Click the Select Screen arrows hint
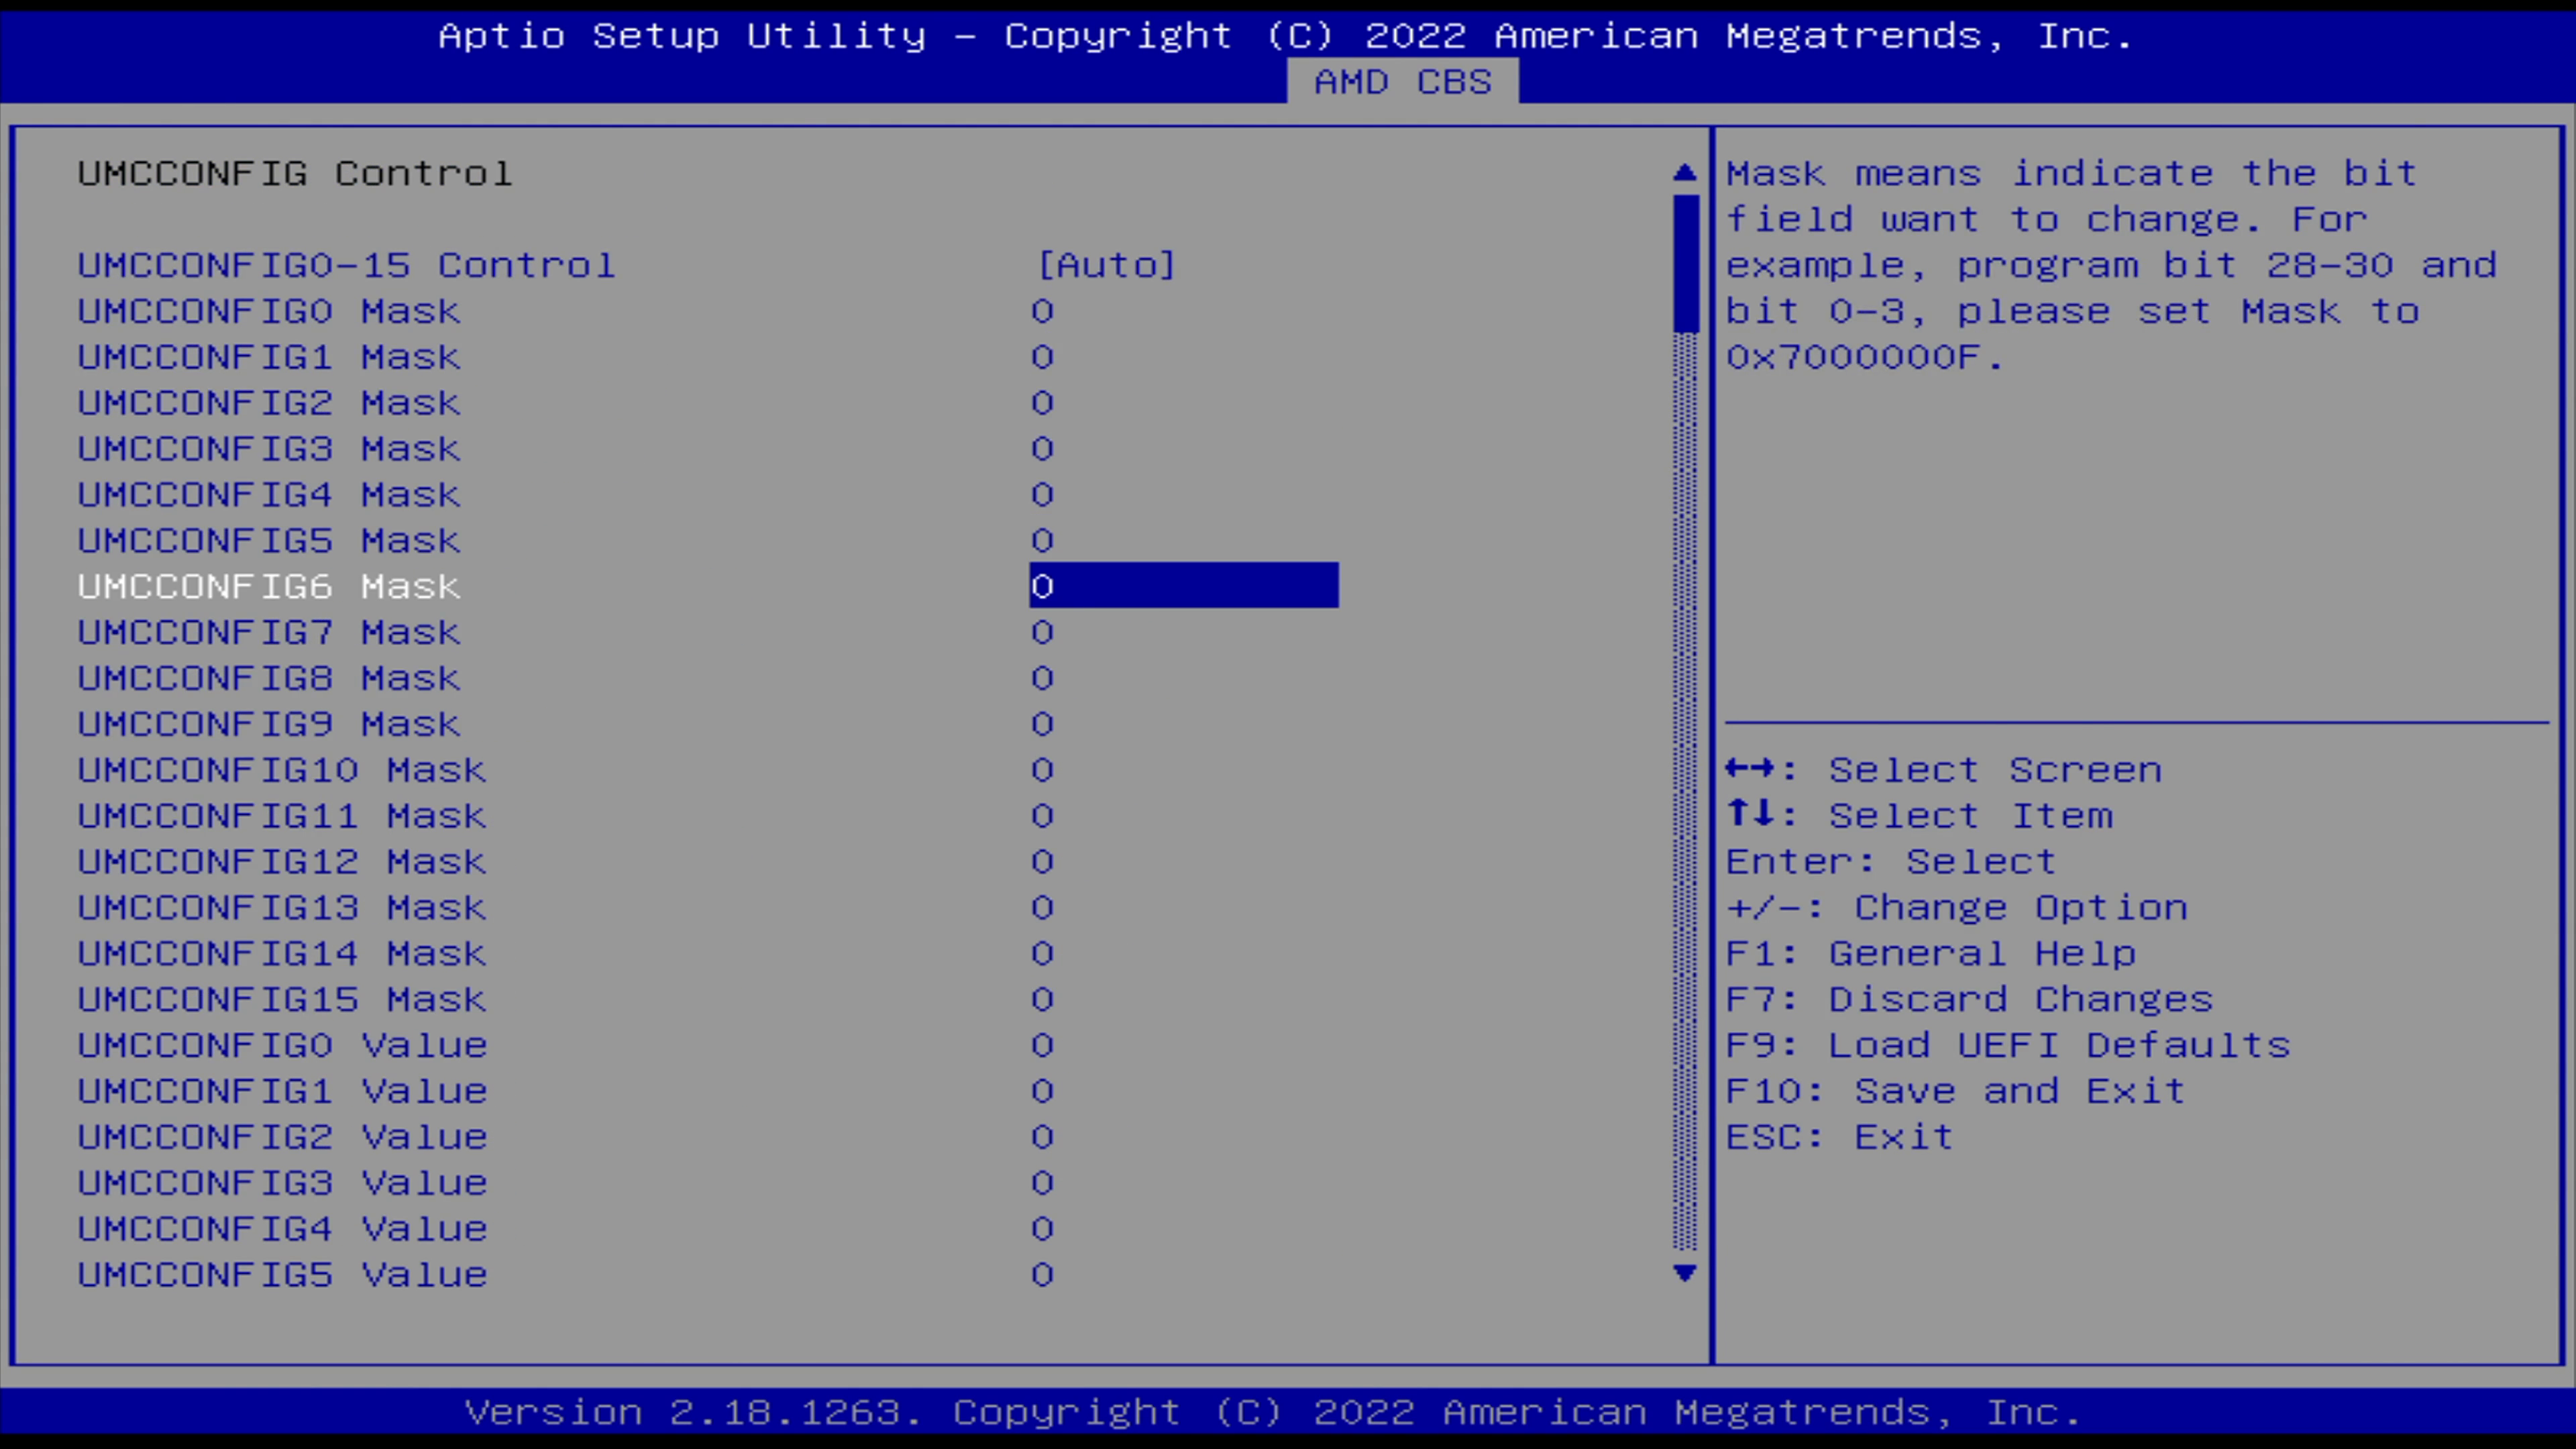This screenshot has width=2576, height=1449. pyautogui.click(x=1944, y=770)
